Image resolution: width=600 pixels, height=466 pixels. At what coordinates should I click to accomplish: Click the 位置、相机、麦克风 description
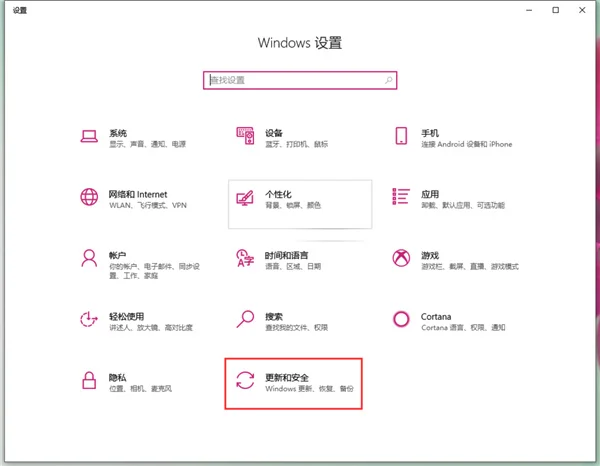140,389
